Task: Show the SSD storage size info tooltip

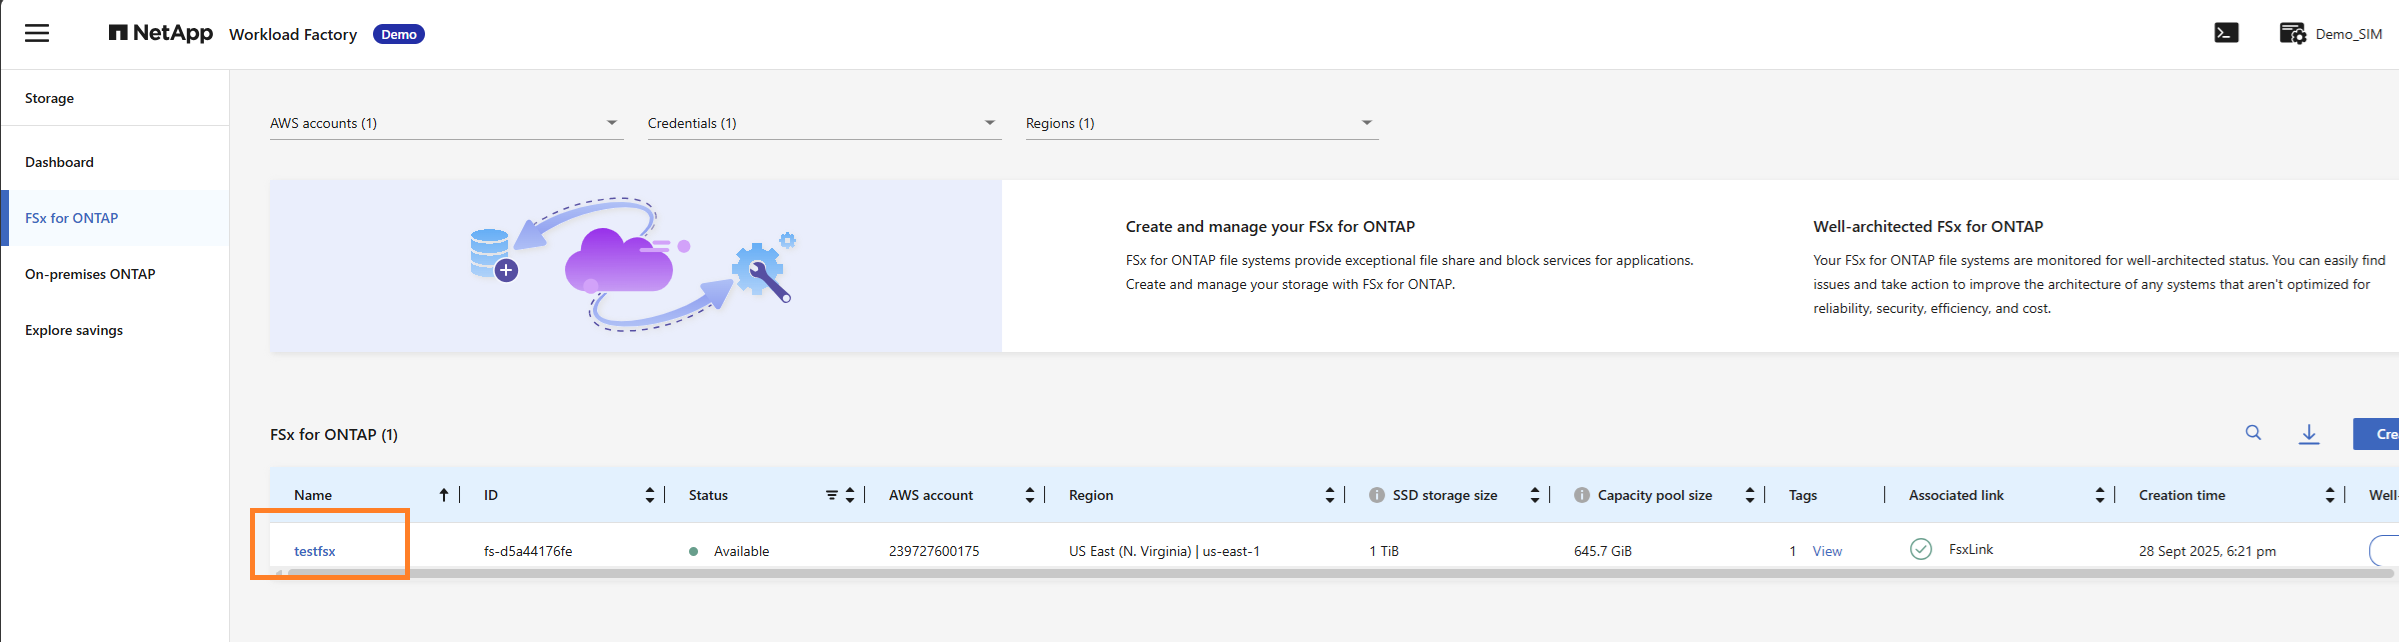Action: click(x=1377, y=495)
